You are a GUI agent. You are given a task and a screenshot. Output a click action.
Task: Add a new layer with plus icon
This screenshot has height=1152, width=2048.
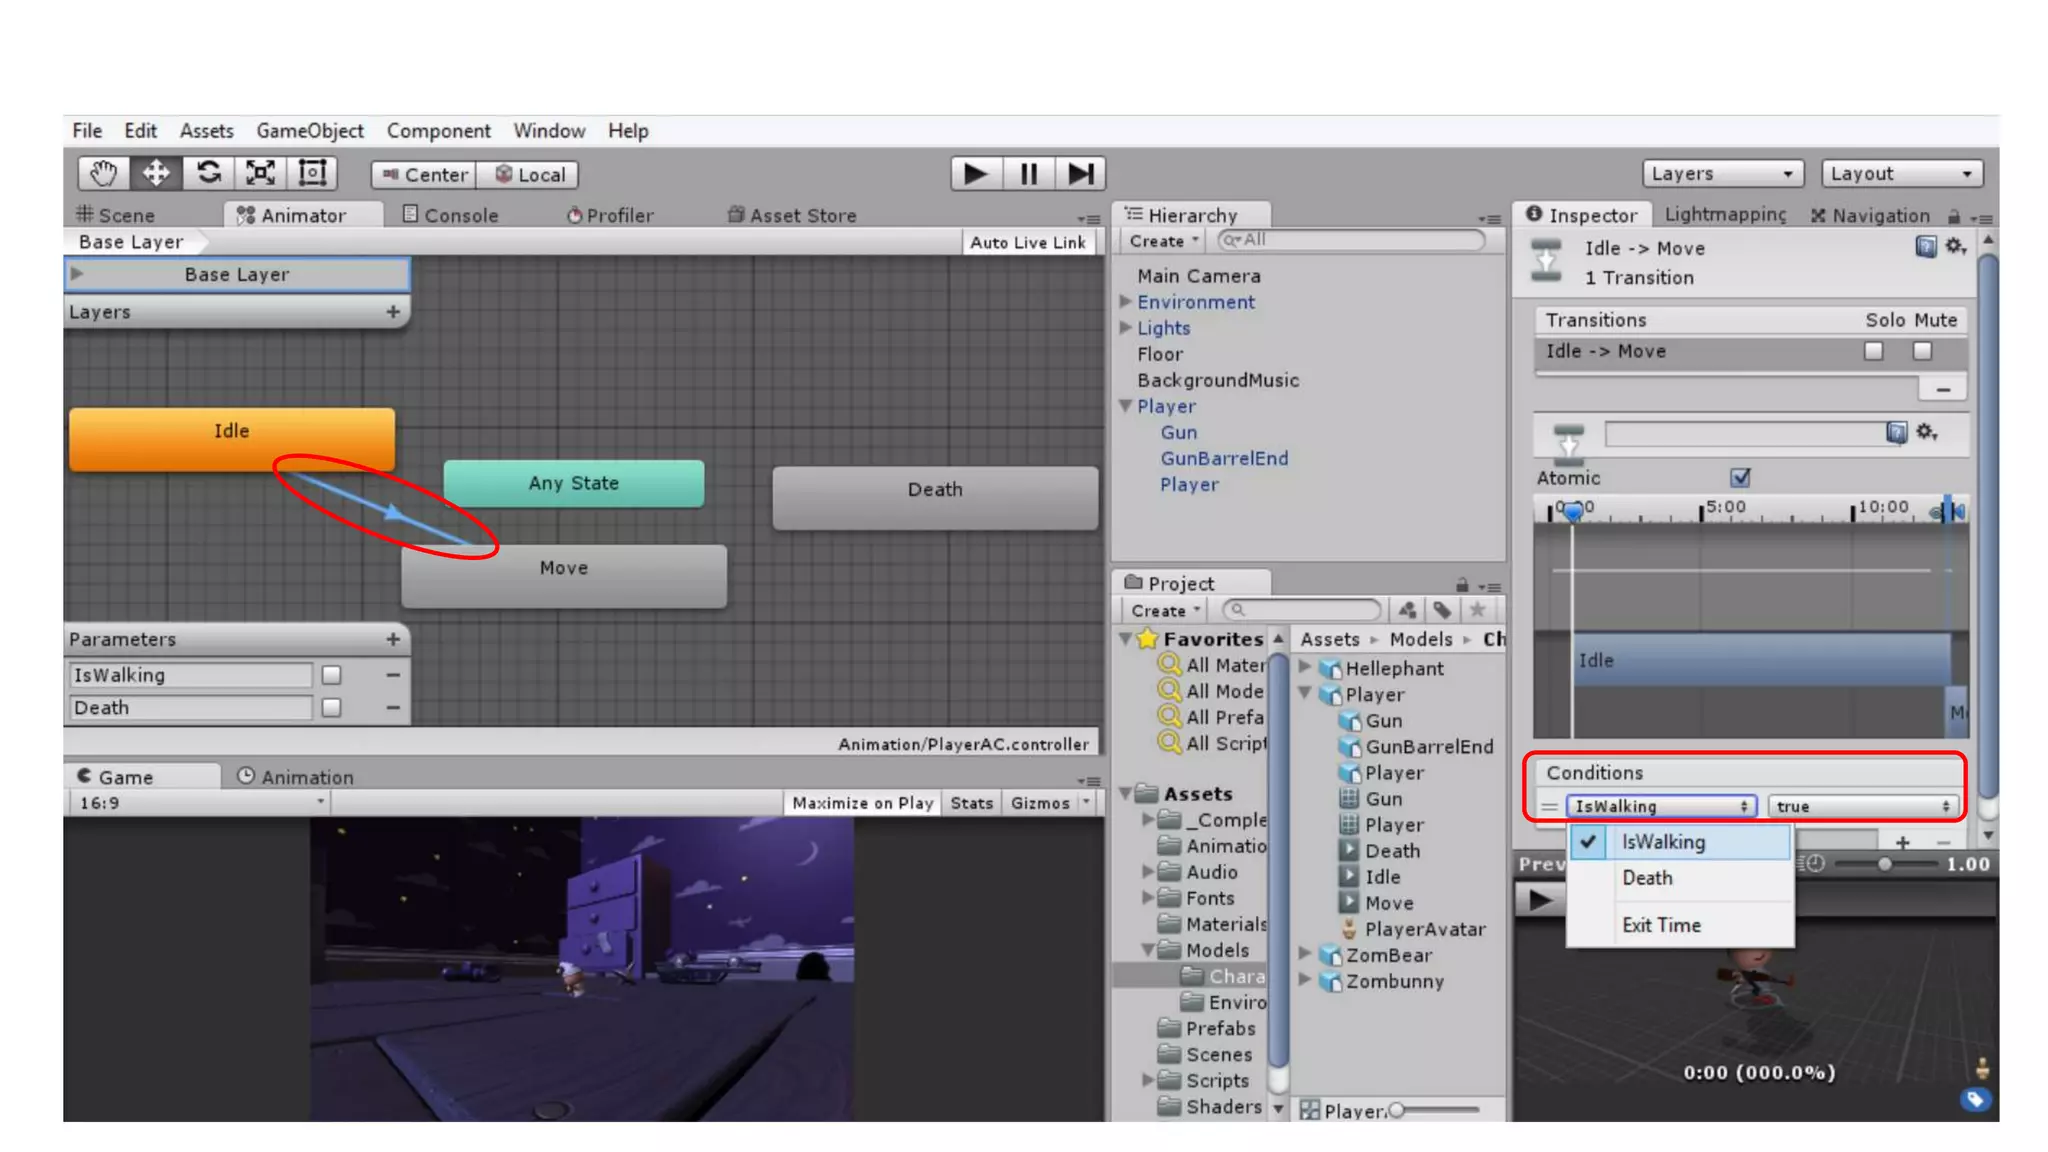(393, 312)
